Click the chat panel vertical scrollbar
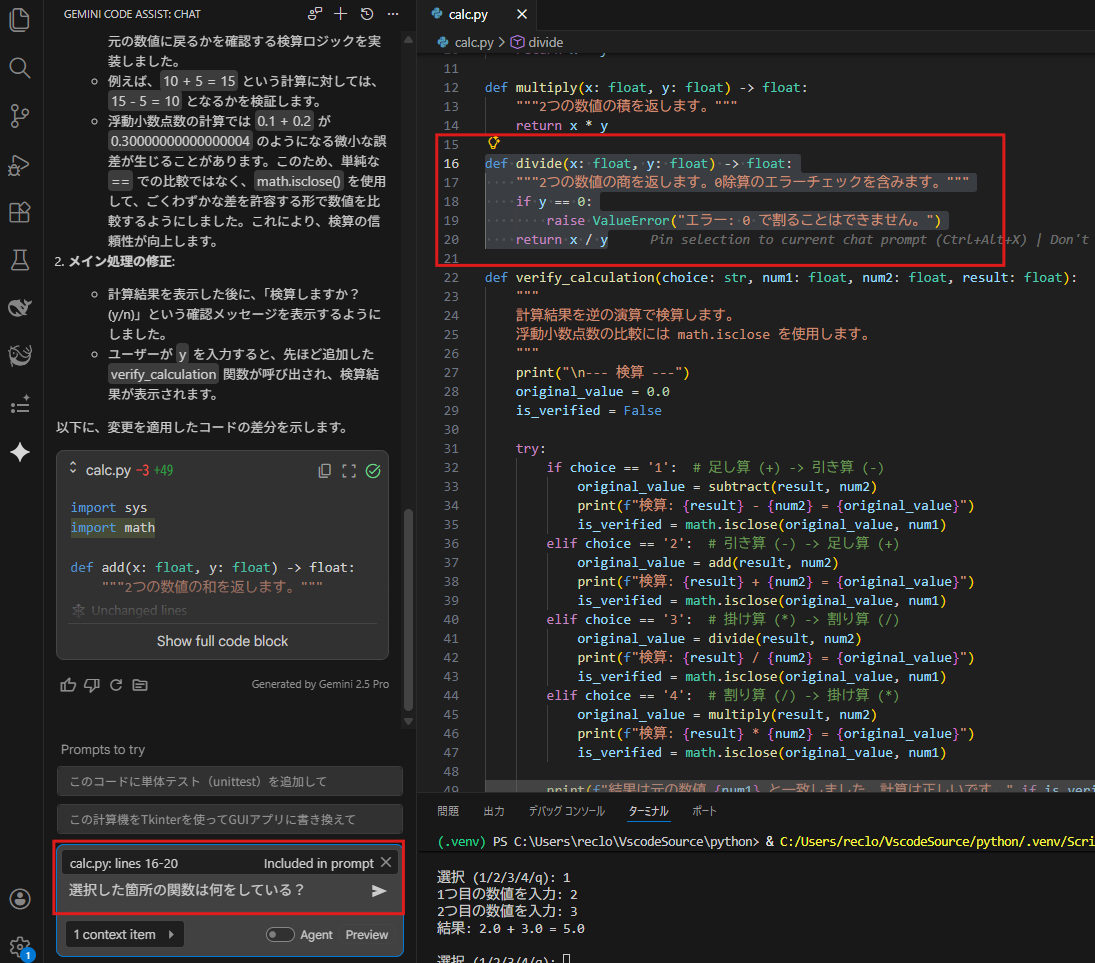The height and width of the screenshot is (963, 1095). (408, 600)
